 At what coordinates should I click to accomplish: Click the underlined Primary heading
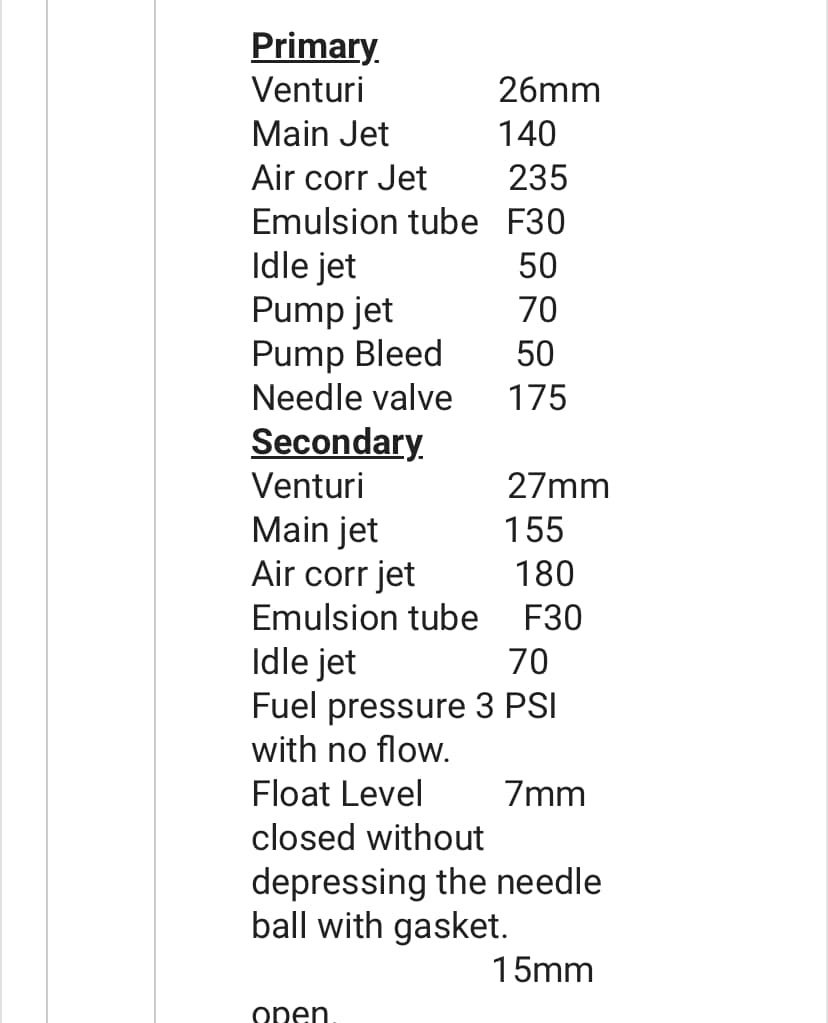tap(314, 48)
